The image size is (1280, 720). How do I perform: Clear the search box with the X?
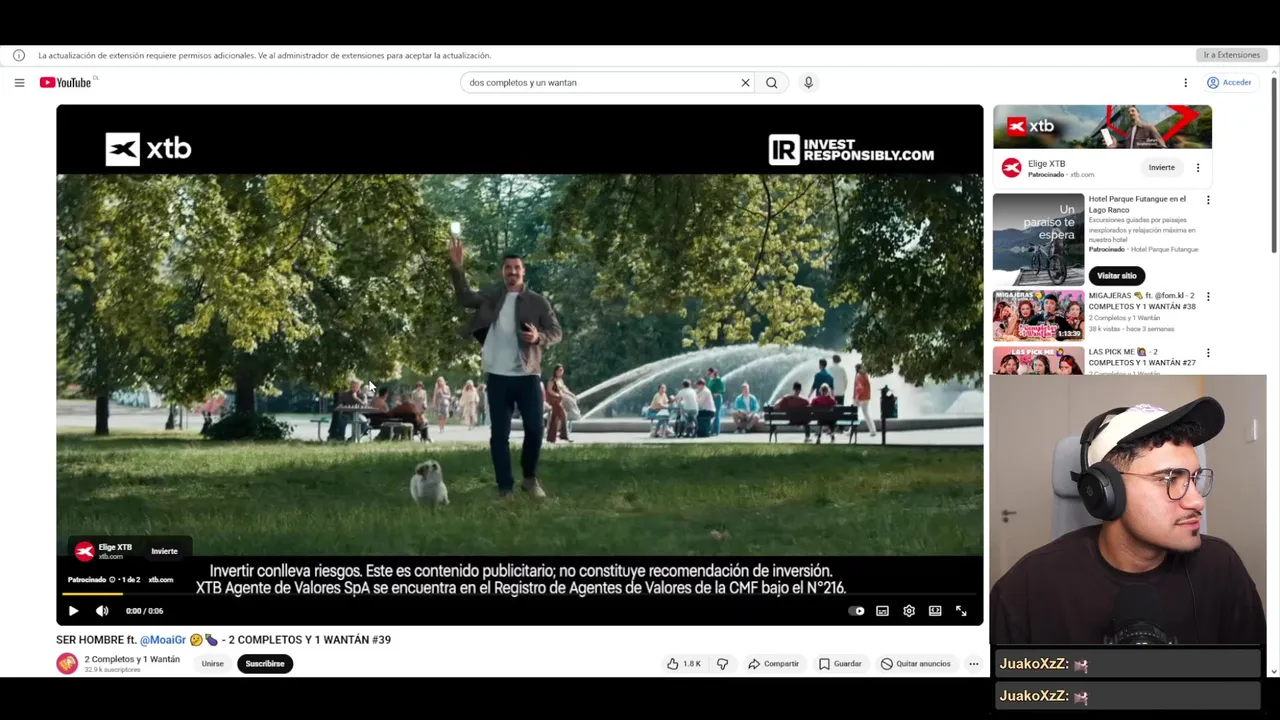745,83
